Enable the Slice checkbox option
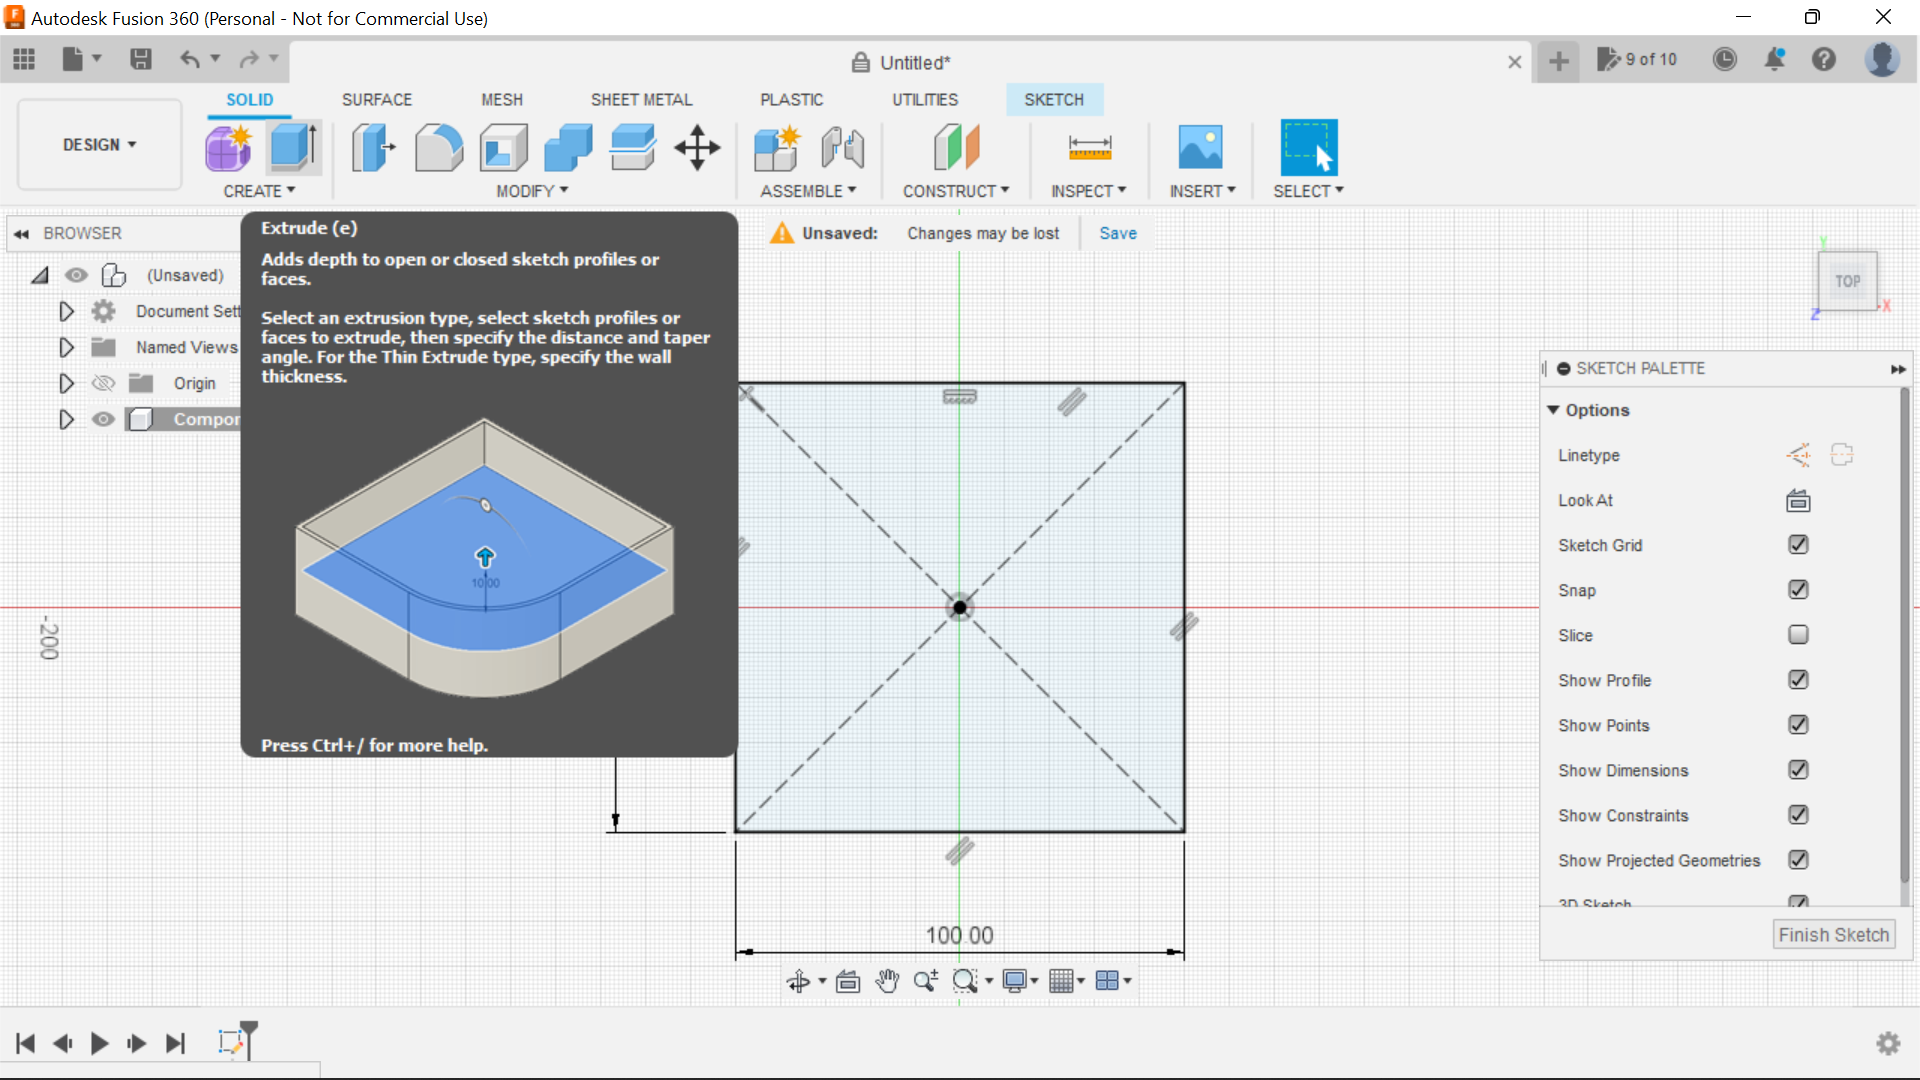 tap(1797, 634)
